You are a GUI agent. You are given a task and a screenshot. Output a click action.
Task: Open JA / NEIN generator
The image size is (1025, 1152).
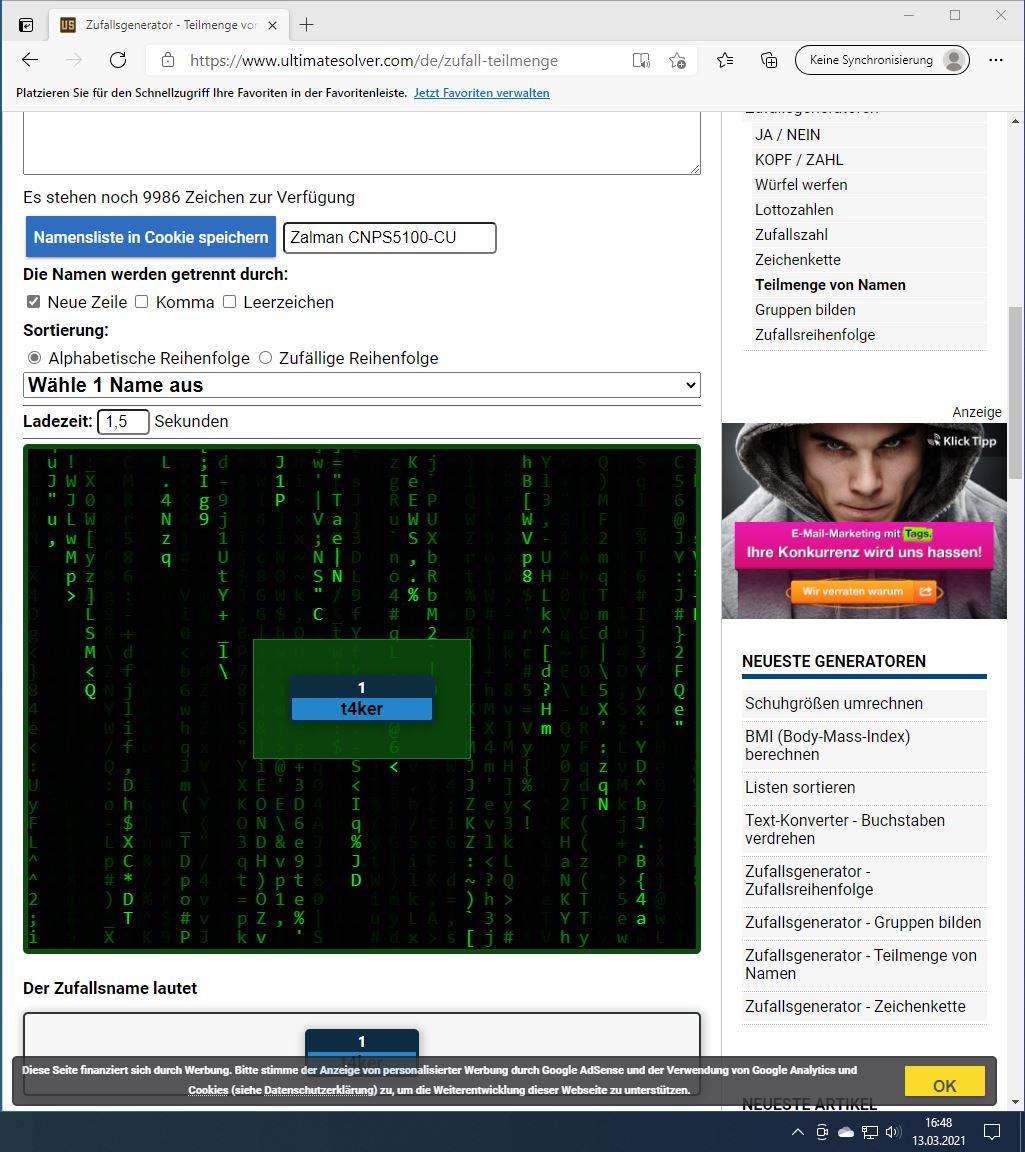click(787, 135)
